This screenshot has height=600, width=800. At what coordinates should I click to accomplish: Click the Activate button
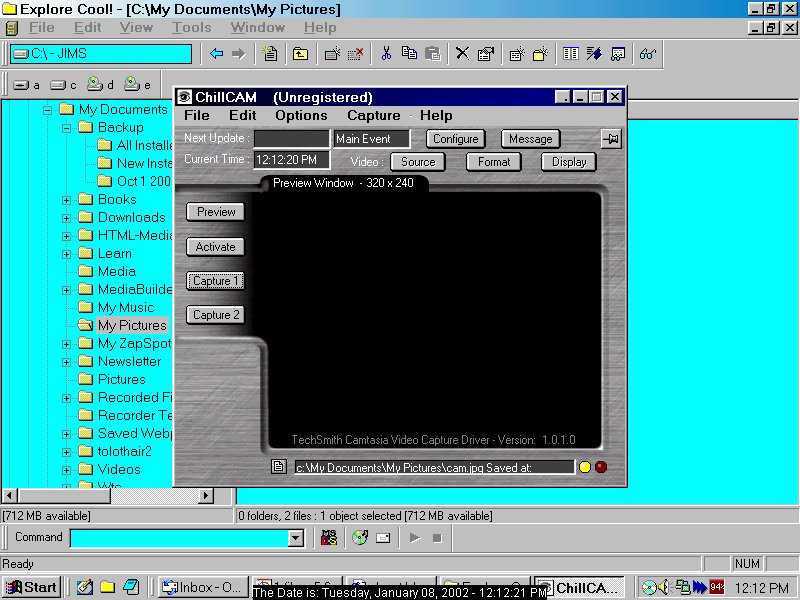click(x=215, y=247)
